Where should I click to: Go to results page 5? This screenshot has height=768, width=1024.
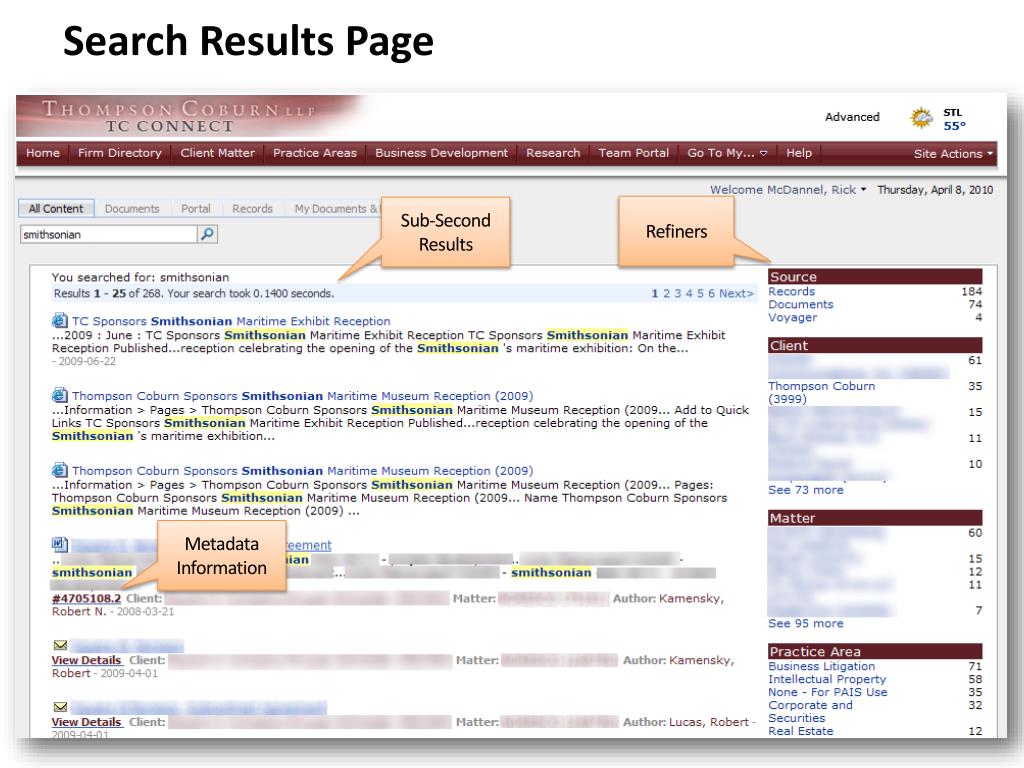point(700,293)
